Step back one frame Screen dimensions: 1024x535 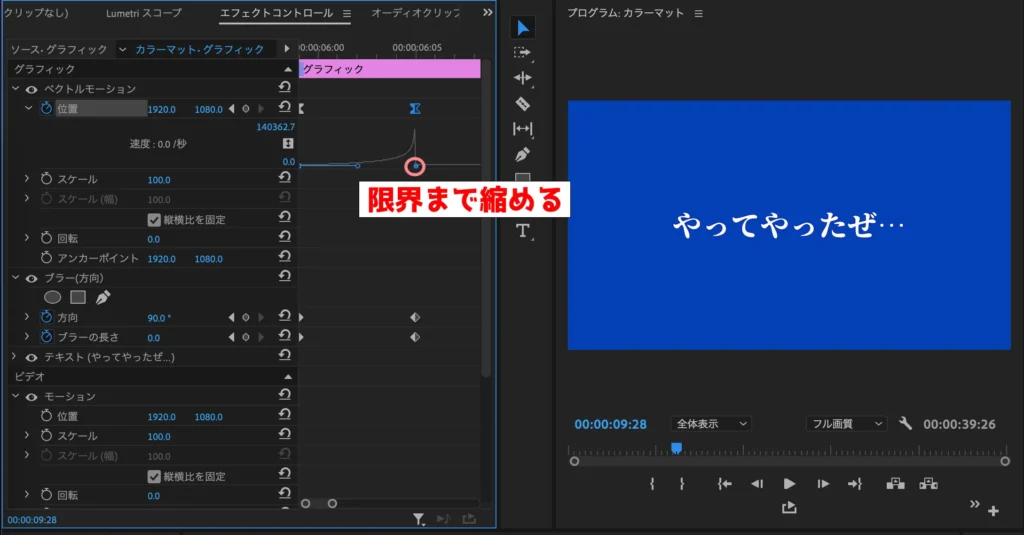tap(757, 483)
